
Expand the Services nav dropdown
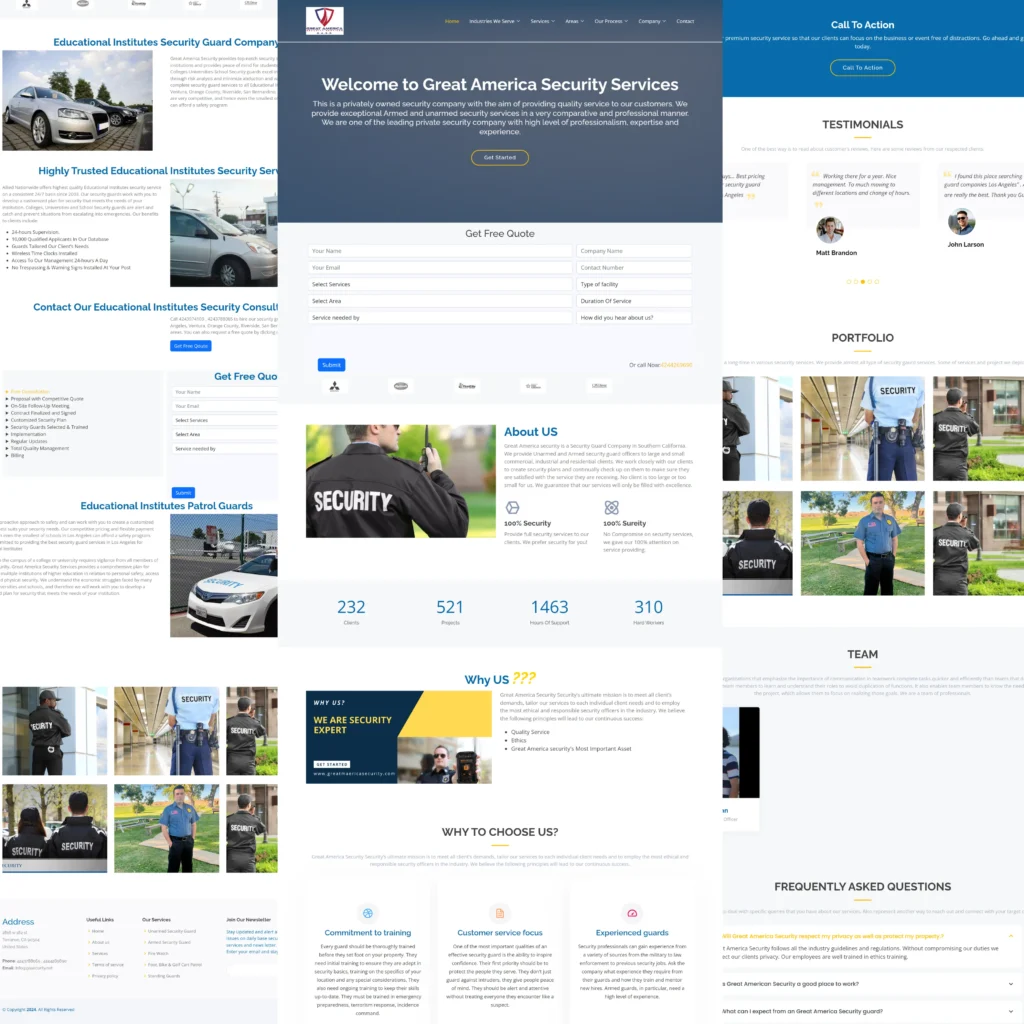[x=542, y=21]
